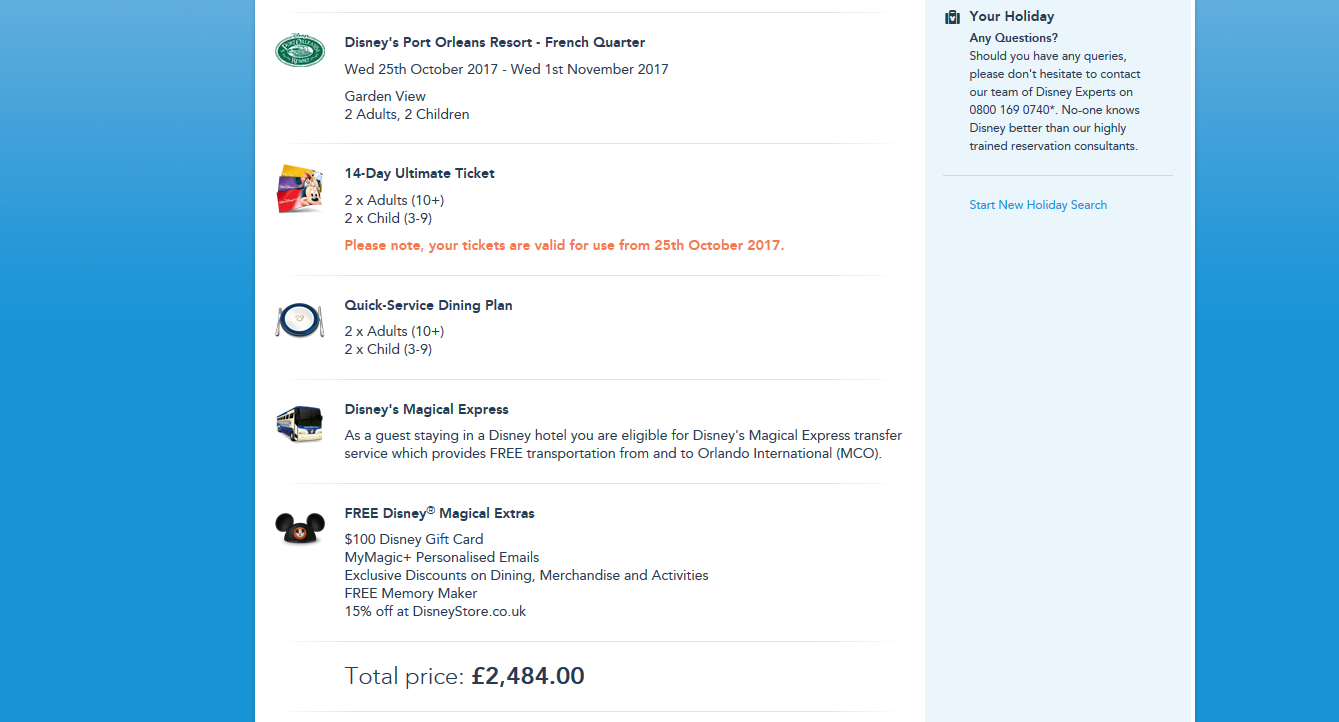Click the Port Orleans Resort logo icon
The width and height of the screenshot is (1339, 722).
click(300, 50)
